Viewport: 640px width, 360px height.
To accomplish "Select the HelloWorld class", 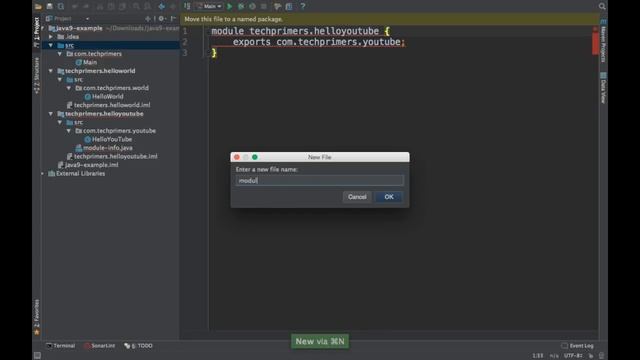I will pos(104,97).
